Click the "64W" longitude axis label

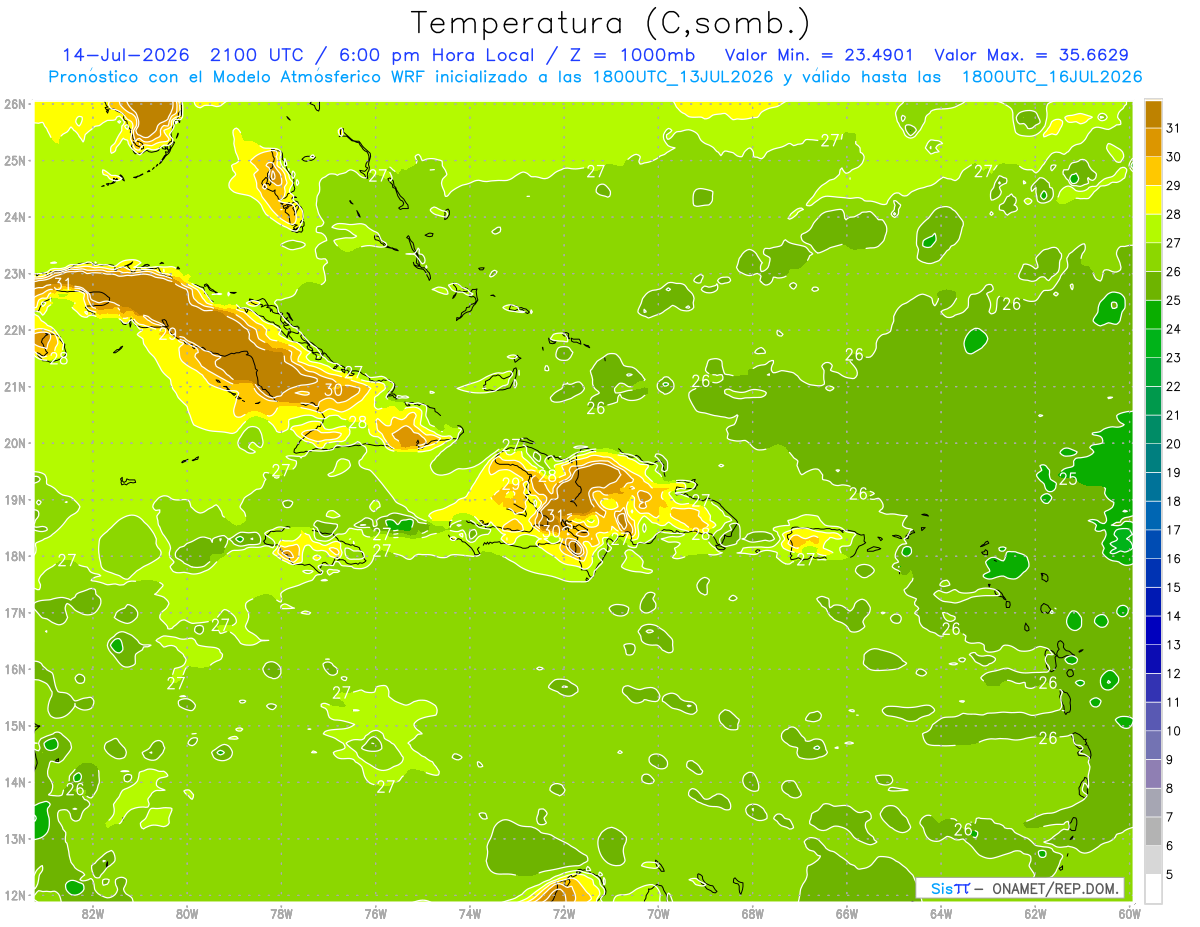click(x=941, y=914)
